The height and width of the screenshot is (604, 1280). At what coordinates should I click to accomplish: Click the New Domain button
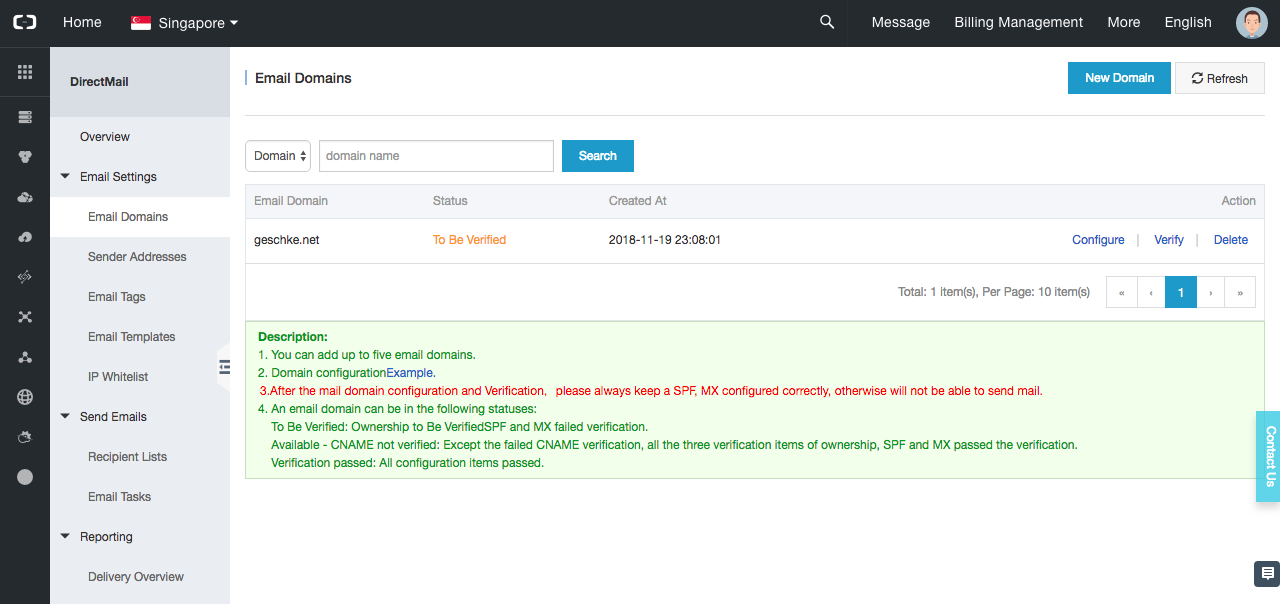click(x=1119, y=78)
